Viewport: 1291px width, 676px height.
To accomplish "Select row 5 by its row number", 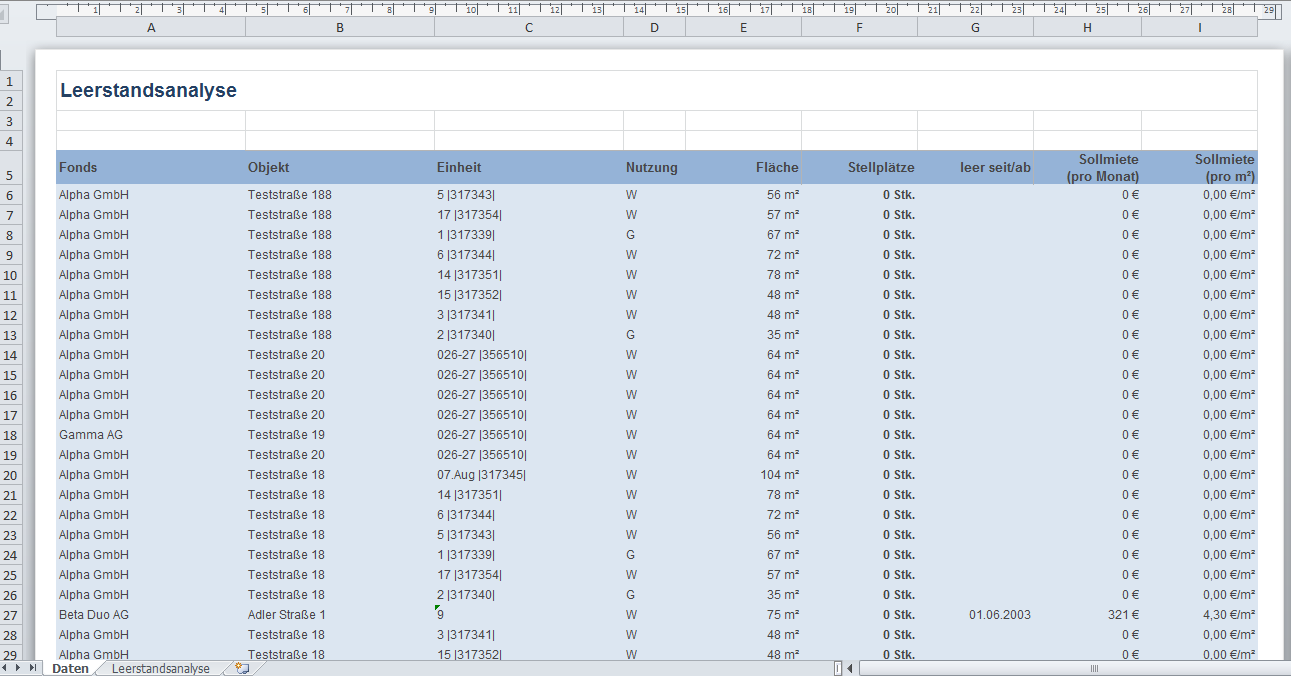I will (x=11, y=167).
